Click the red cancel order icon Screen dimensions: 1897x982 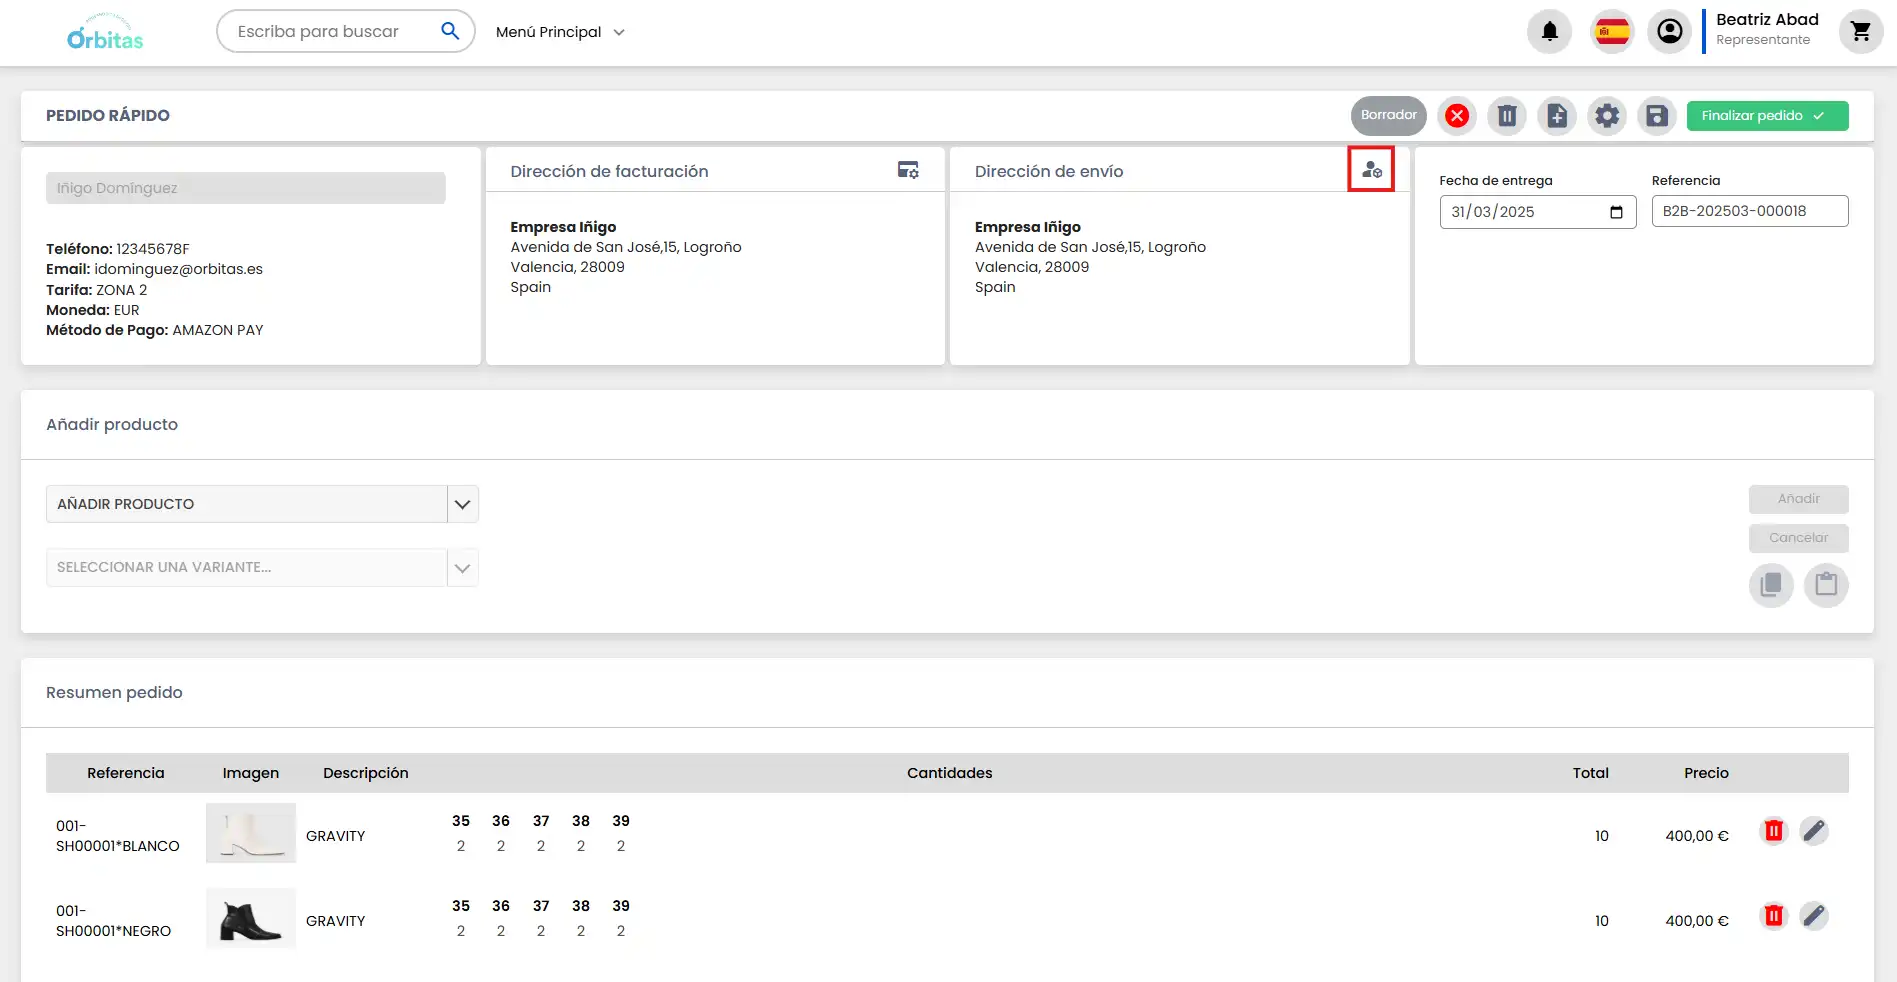pos(1457,116)
